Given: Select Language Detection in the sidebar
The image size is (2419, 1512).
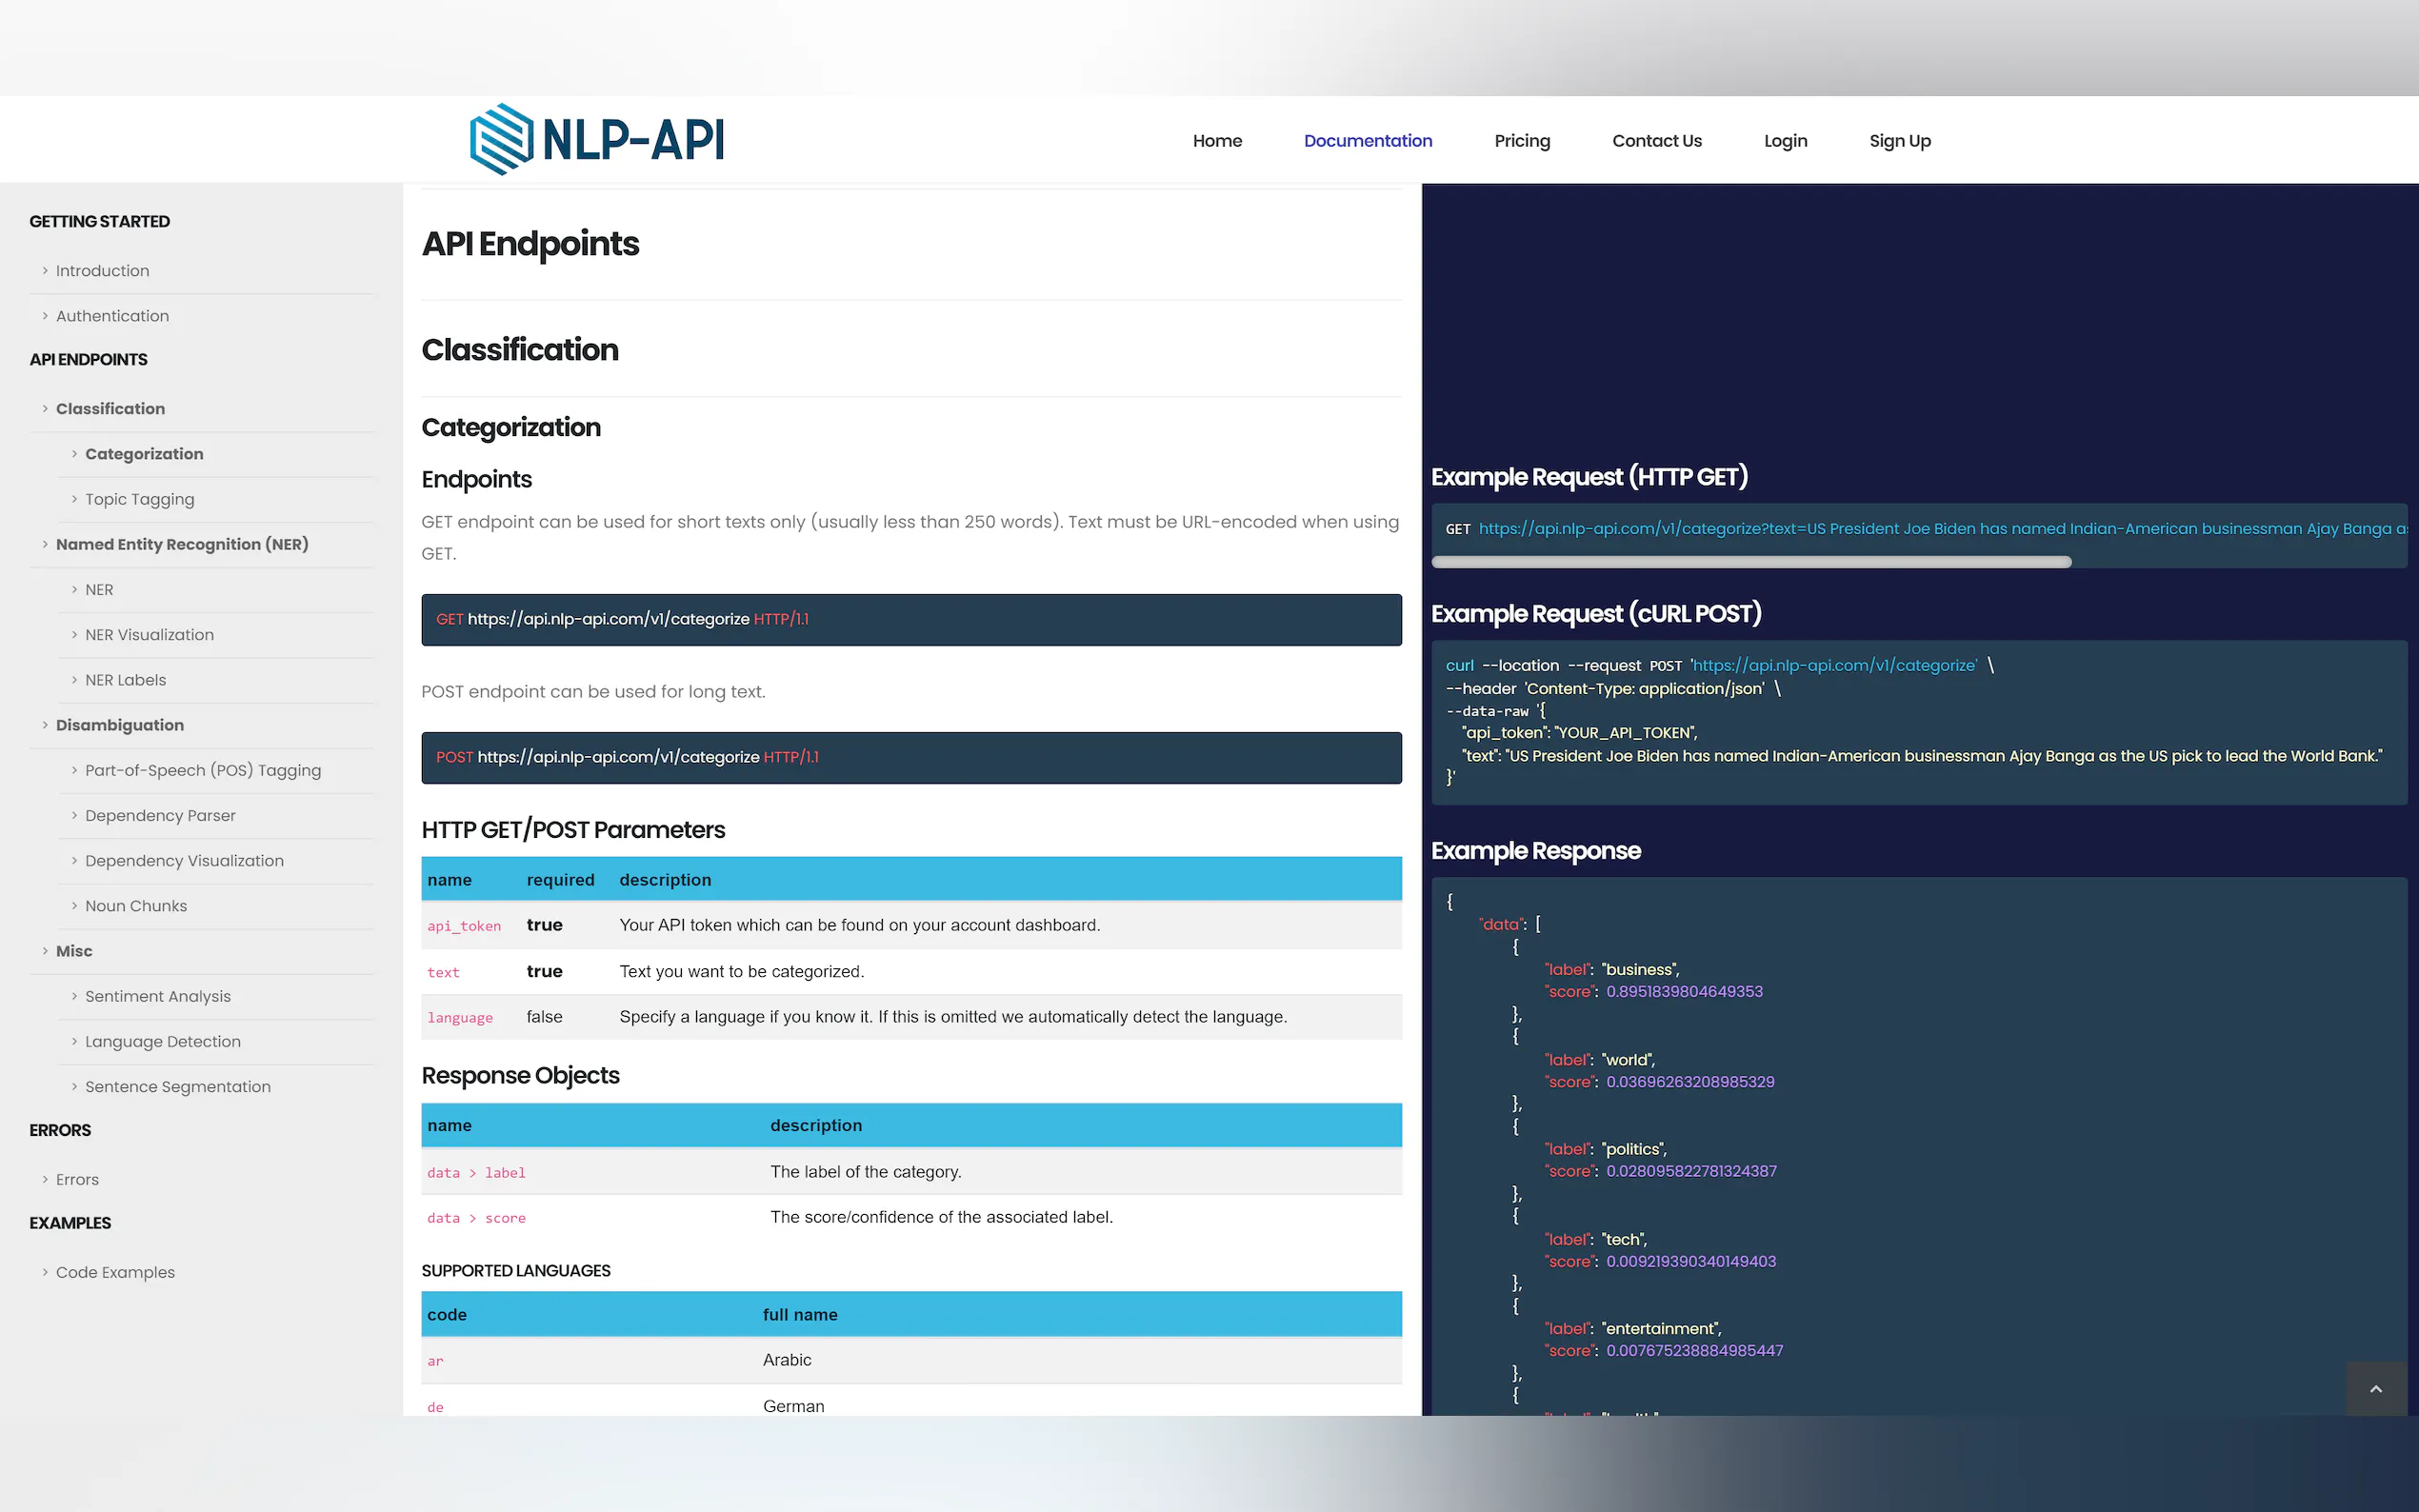Looking at the screenshot, I should click(x=162, y=1041).
